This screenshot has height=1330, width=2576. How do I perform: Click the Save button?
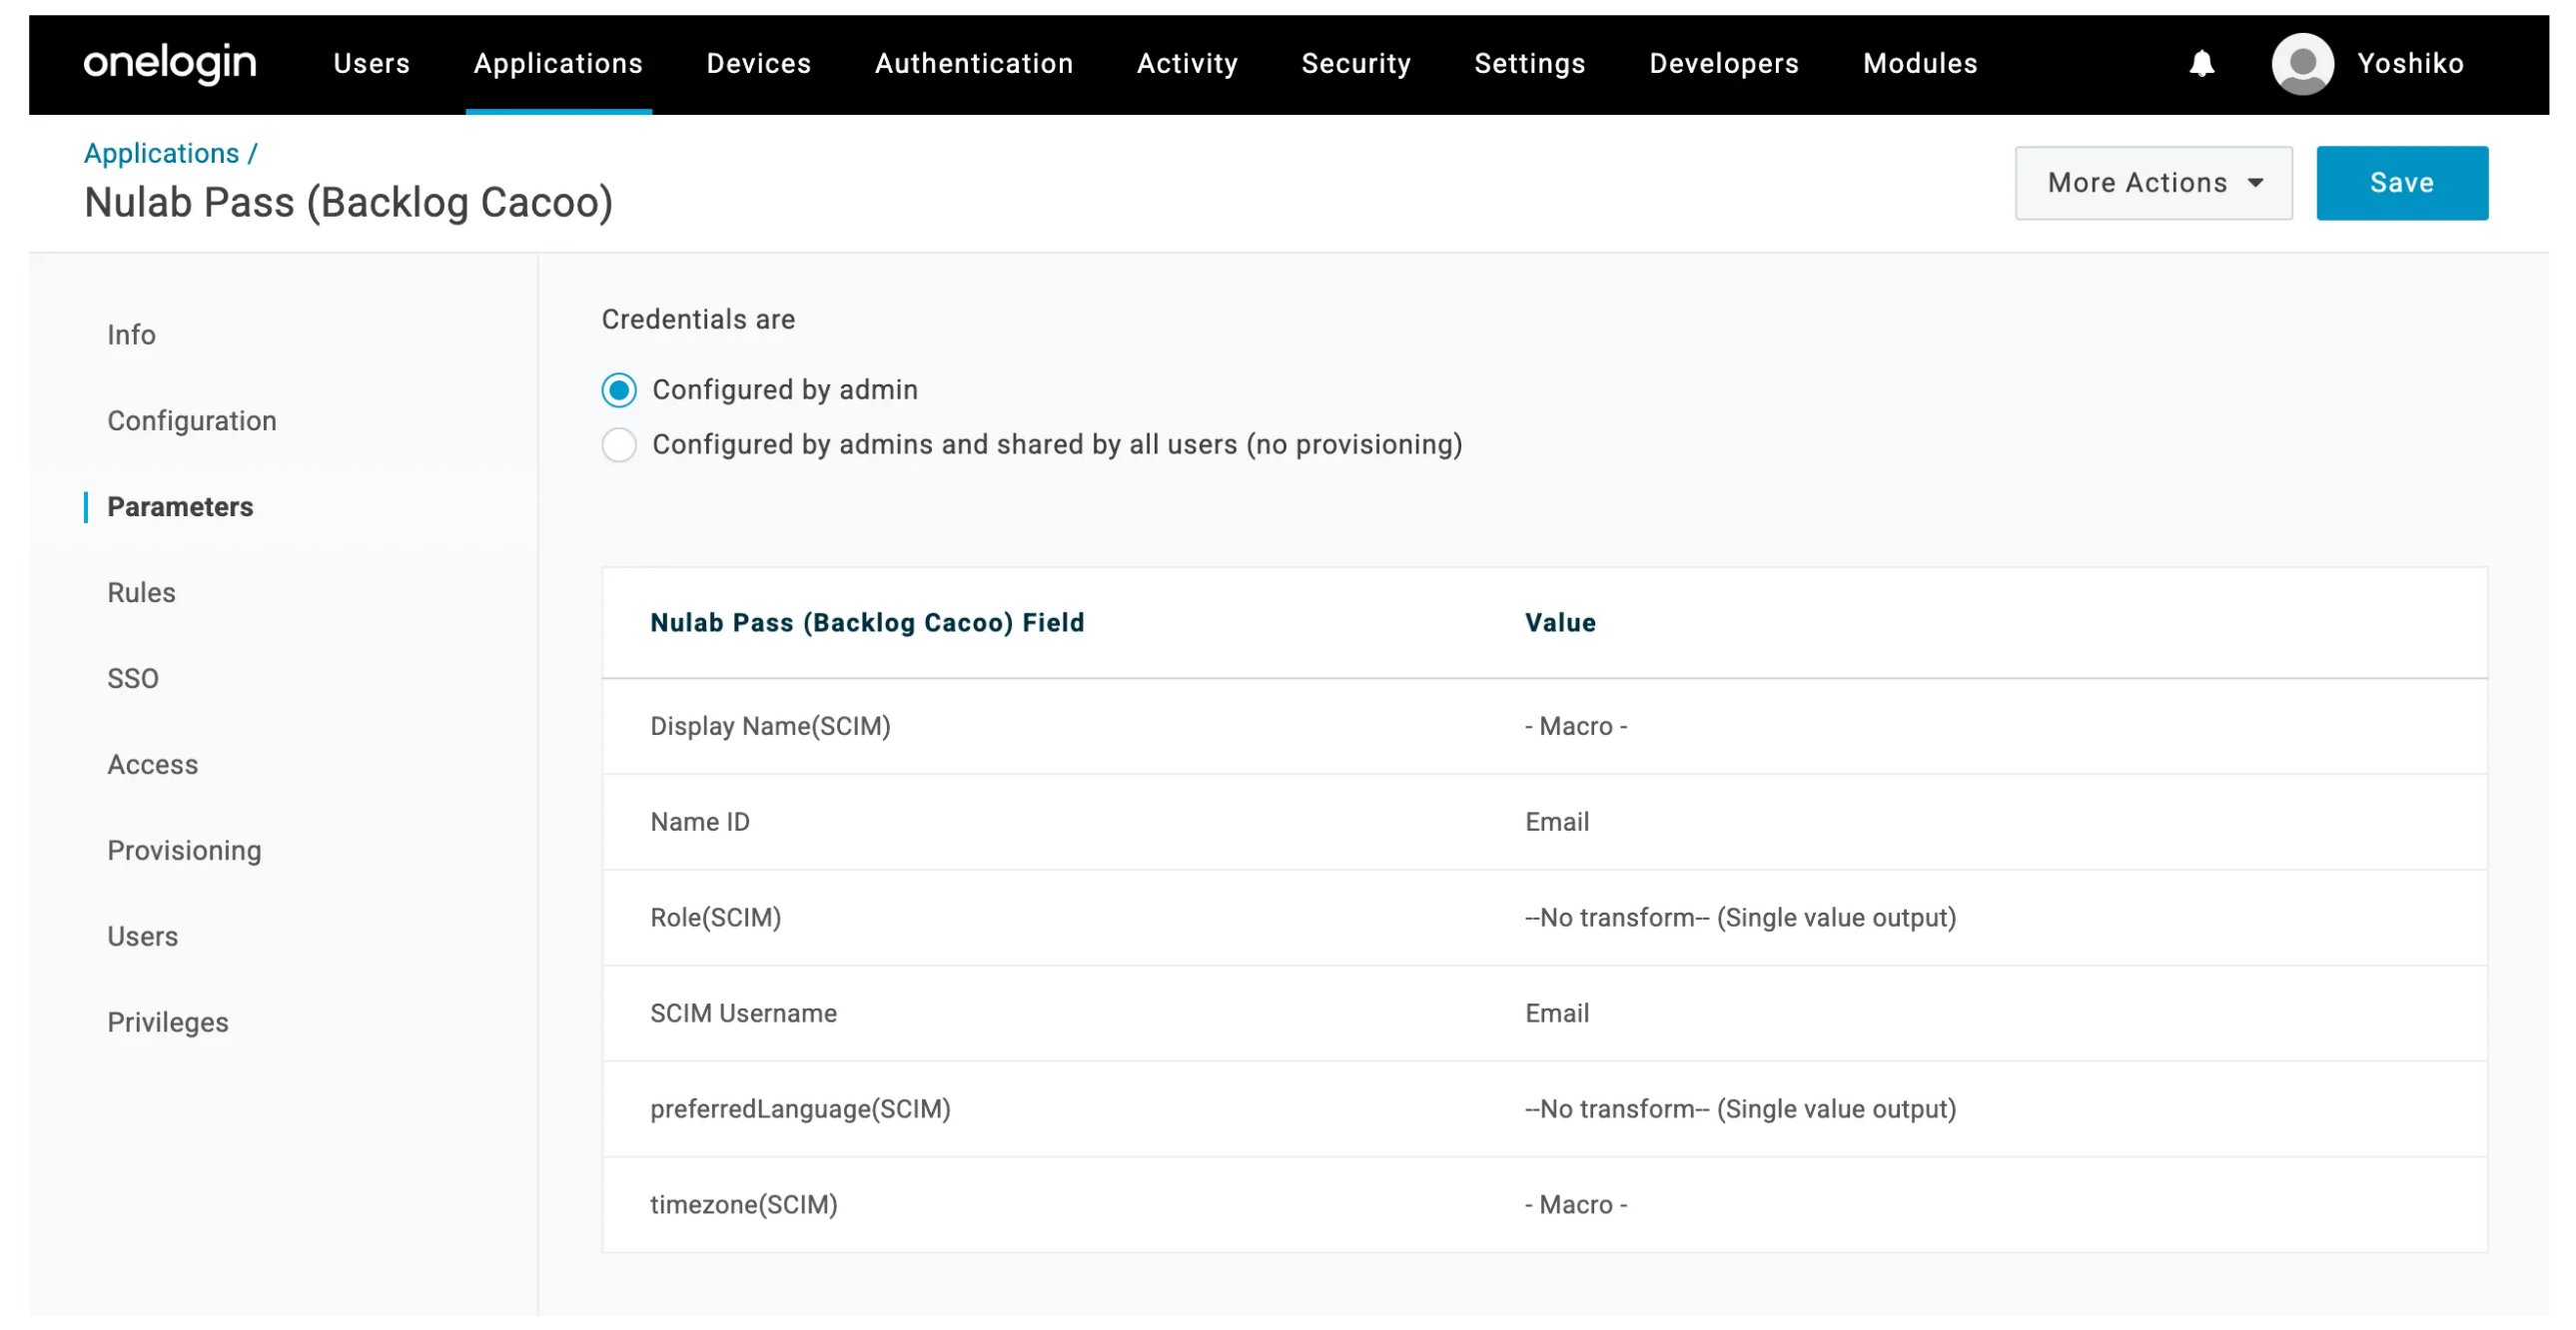(2402, 183)
